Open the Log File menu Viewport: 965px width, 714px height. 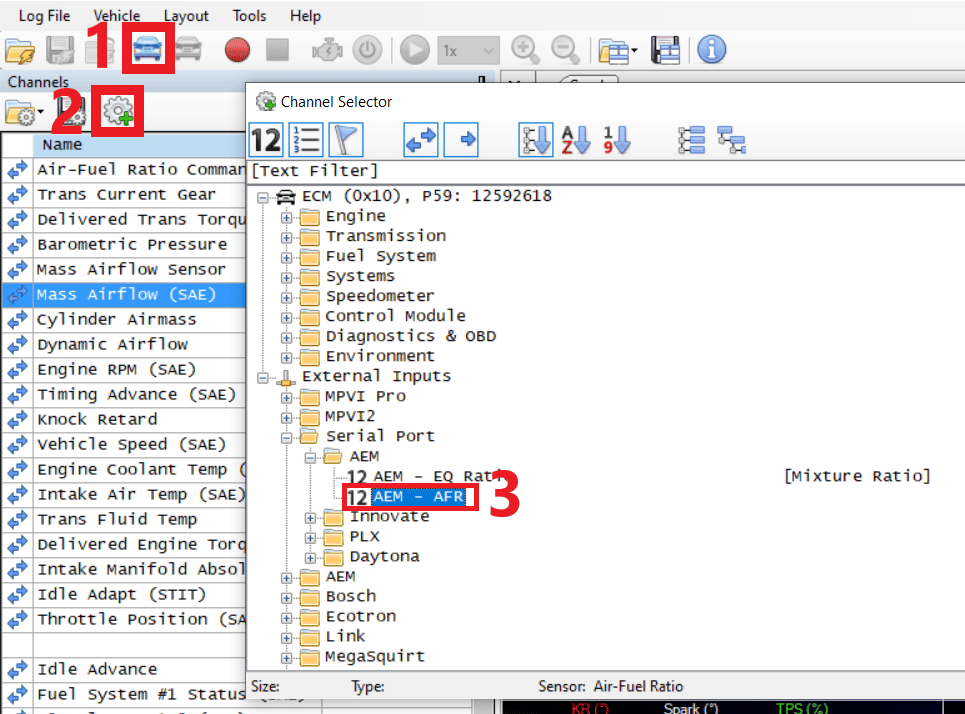[x=44, y=16]
